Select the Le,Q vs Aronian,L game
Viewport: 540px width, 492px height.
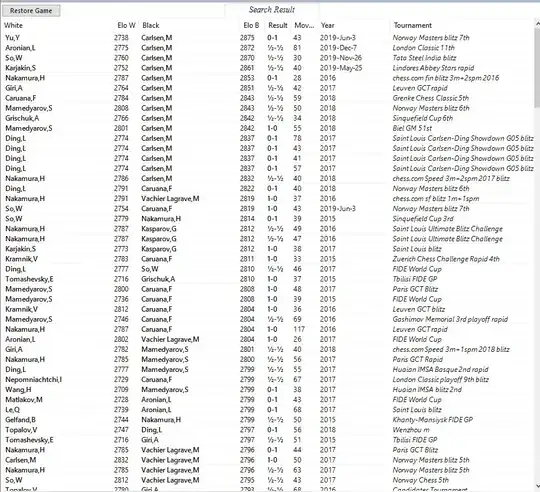pos(267,410)
